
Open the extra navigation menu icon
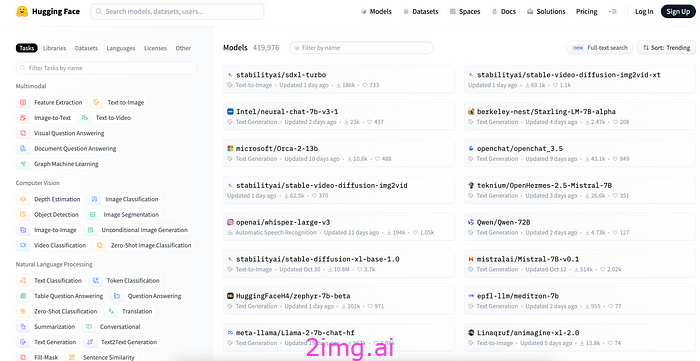613,12
